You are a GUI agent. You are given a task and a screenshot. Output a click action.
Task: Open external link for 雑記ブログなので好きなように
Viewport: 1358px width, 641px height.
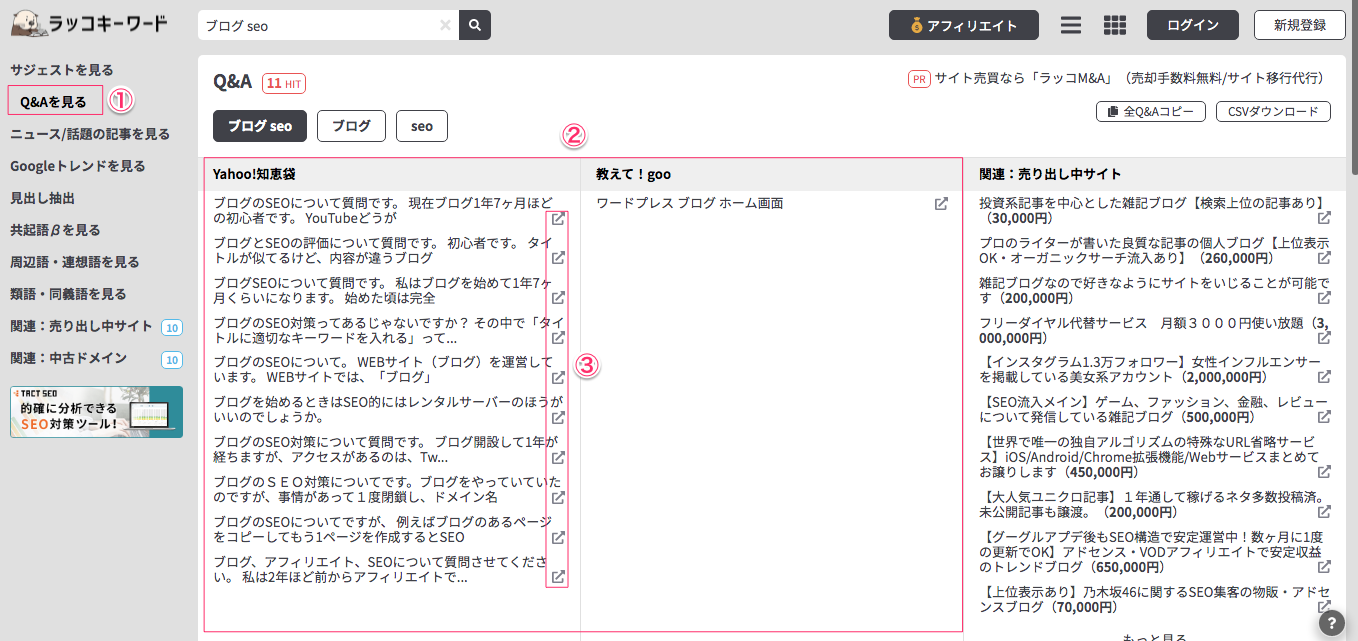(x=1324, y=298)
